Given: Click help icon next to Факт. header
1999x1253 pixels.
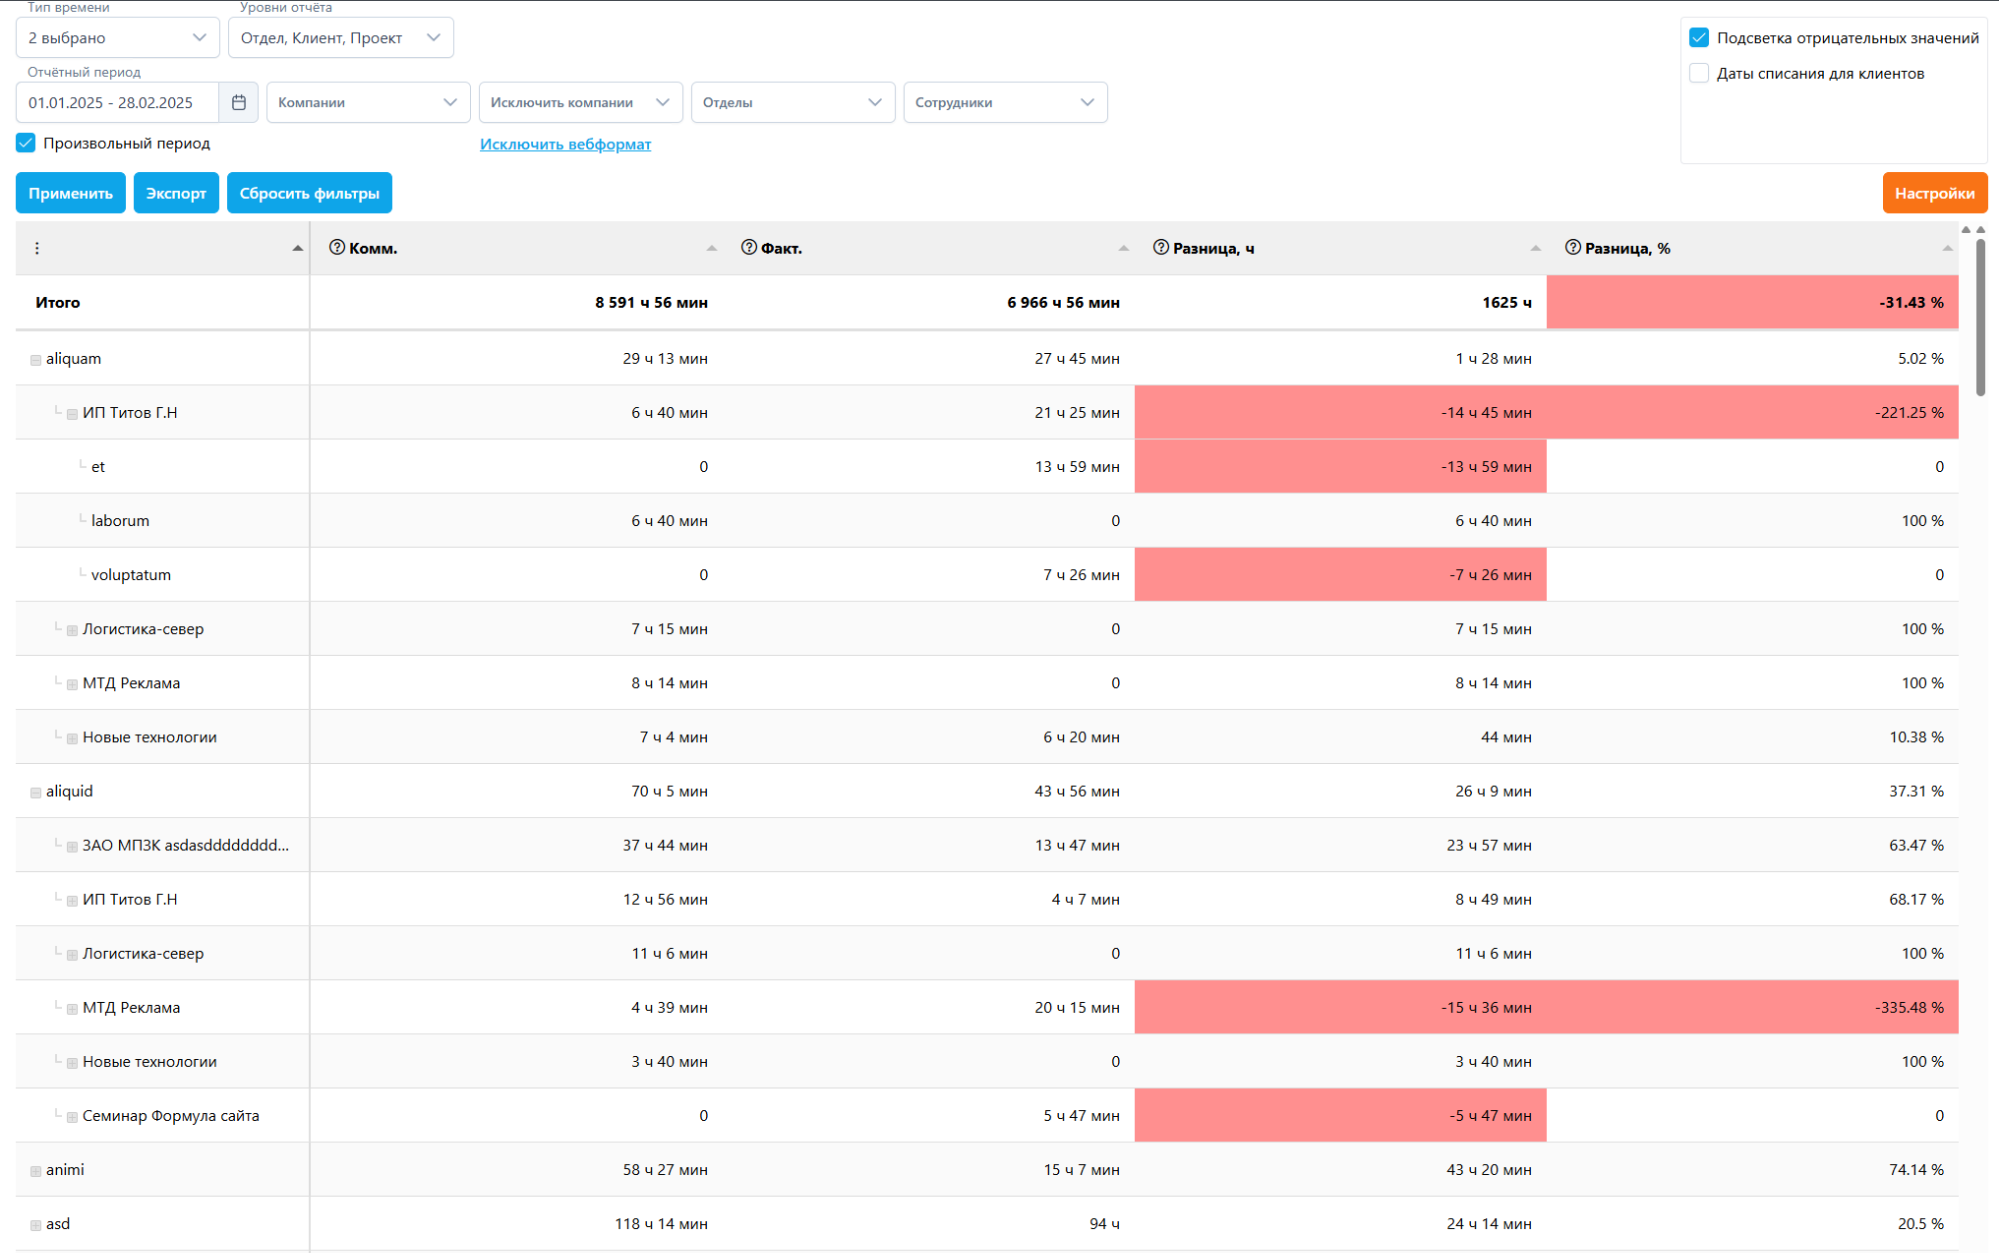Looking at the screenshot, I should pos(748,247).
